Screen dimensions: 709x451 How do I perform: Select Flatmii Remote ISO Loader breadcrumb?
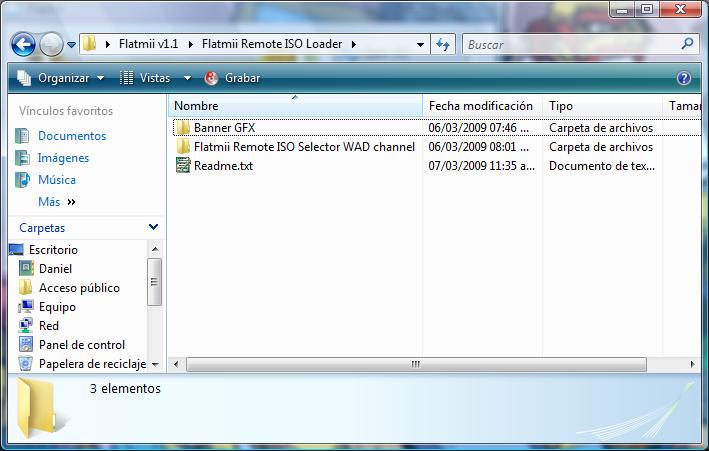coord(272,44)
